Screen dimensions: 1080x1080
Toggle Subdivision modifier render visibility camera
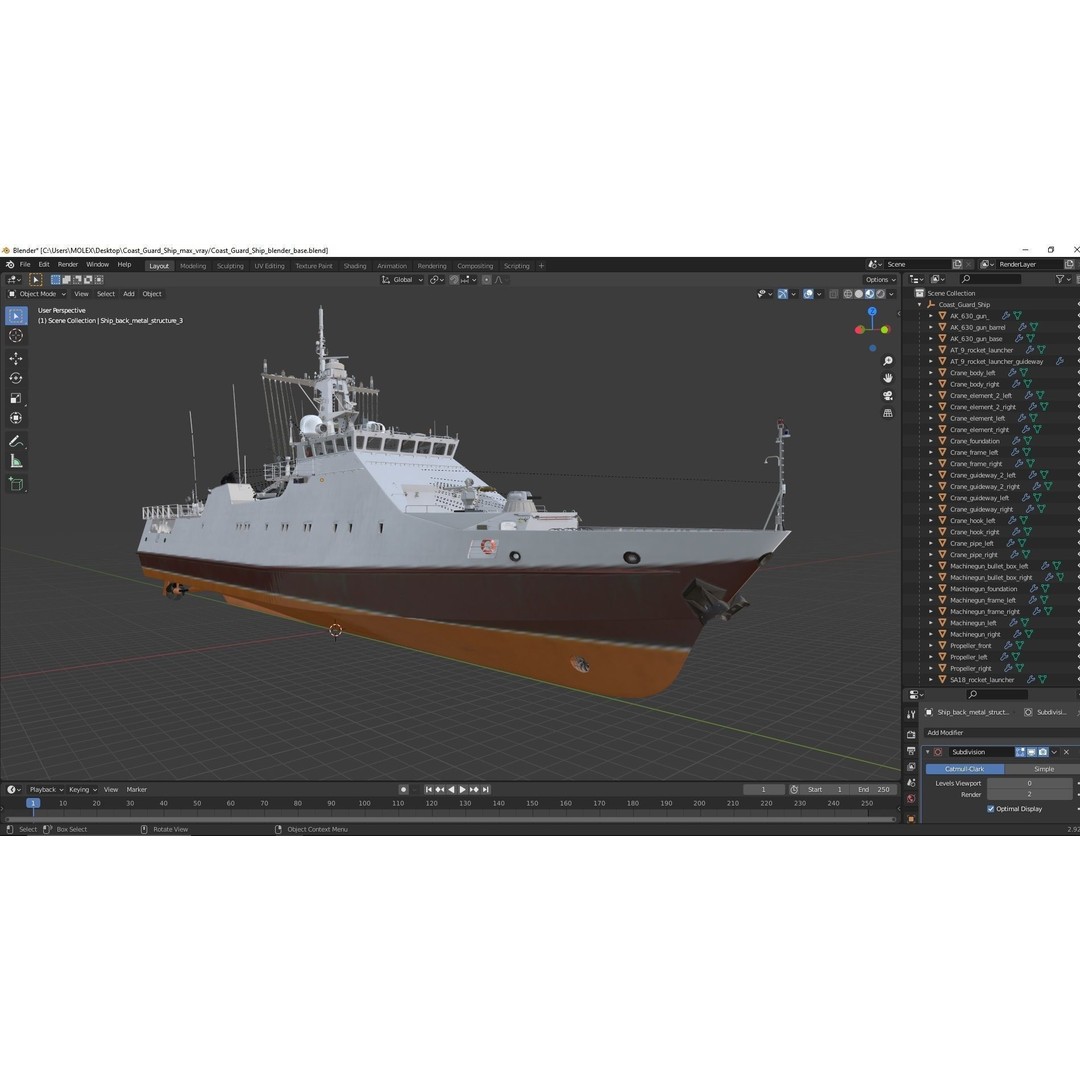point(1043,752)
